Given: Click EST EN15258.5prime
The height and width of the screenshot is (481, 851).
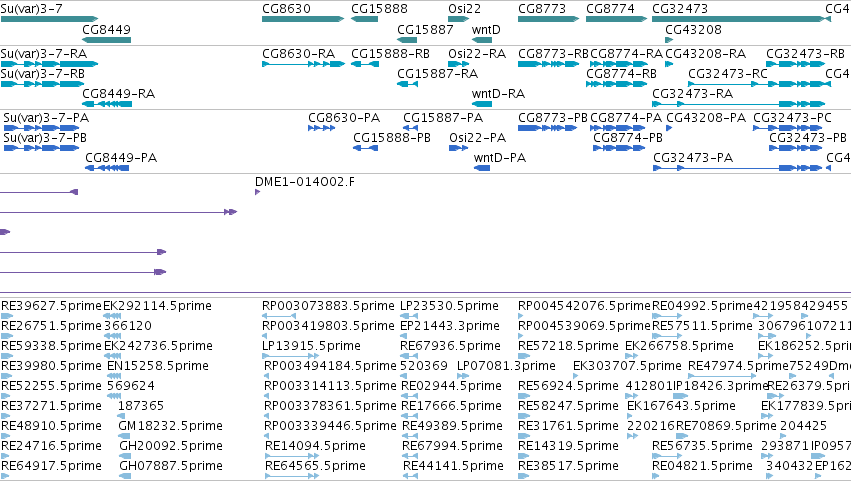Looking at the screenshot, I should pos(158,366).
